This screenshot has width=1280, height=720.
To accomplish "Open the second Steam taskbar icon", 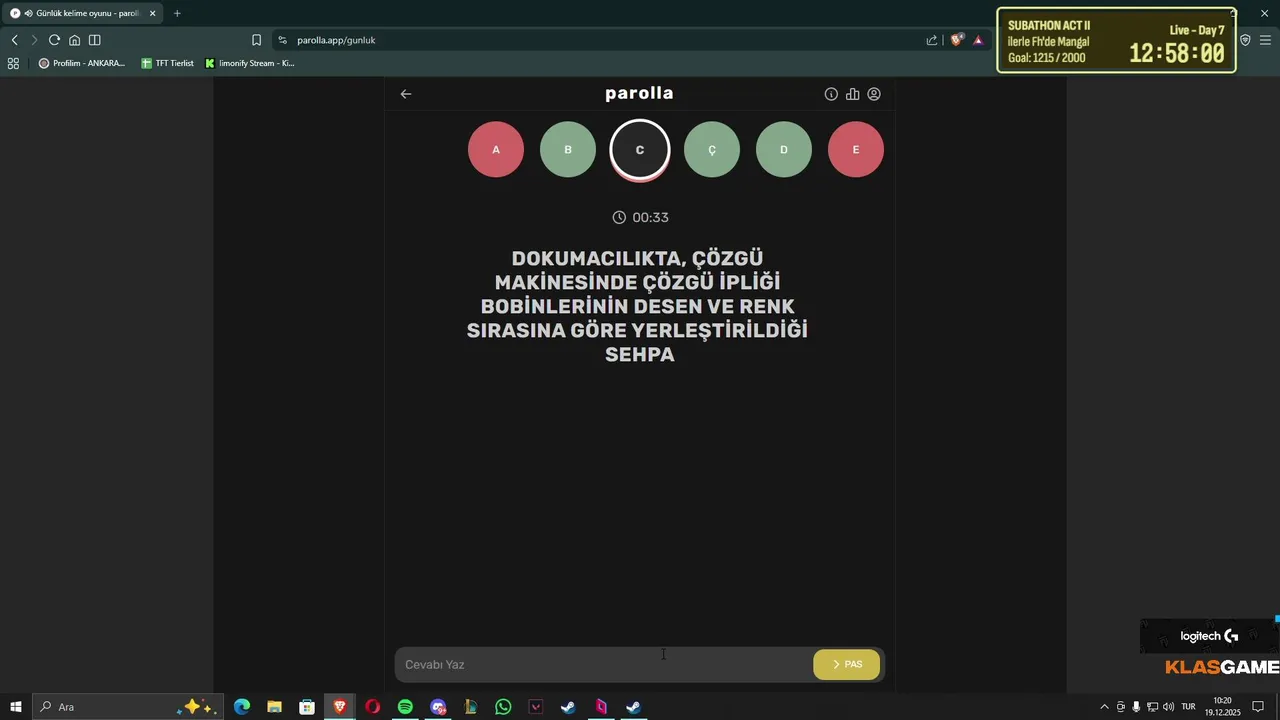I will point(633,707).
